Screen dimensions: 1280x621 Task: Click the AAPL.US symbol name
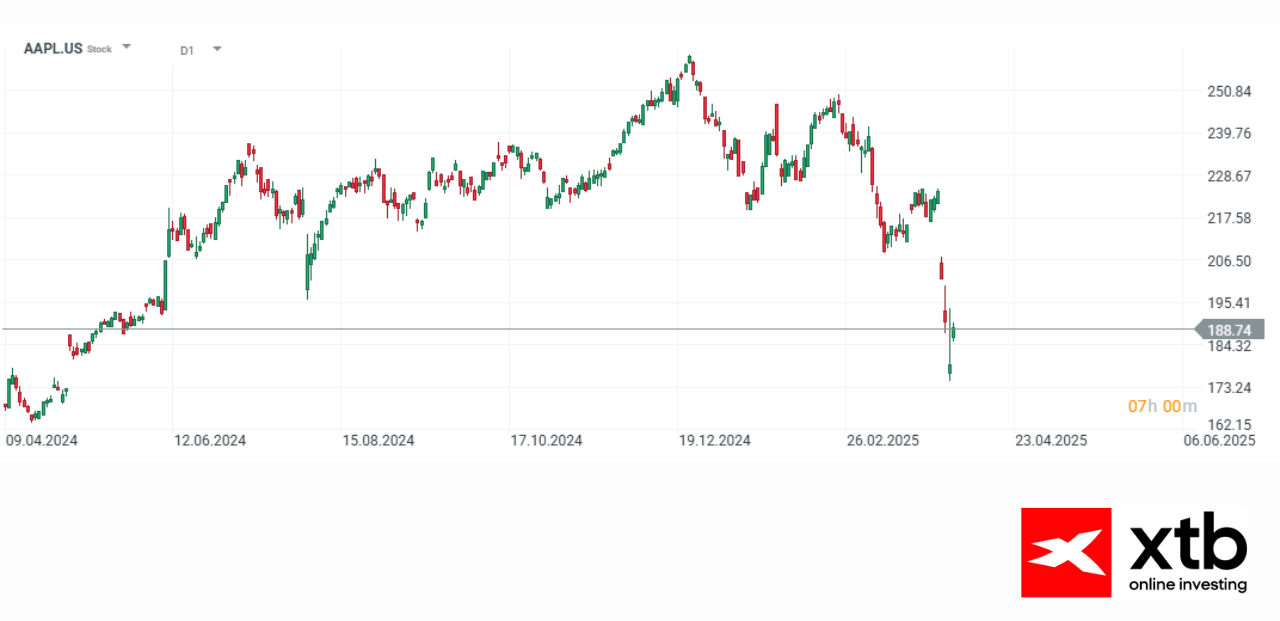tap(53, 48)
